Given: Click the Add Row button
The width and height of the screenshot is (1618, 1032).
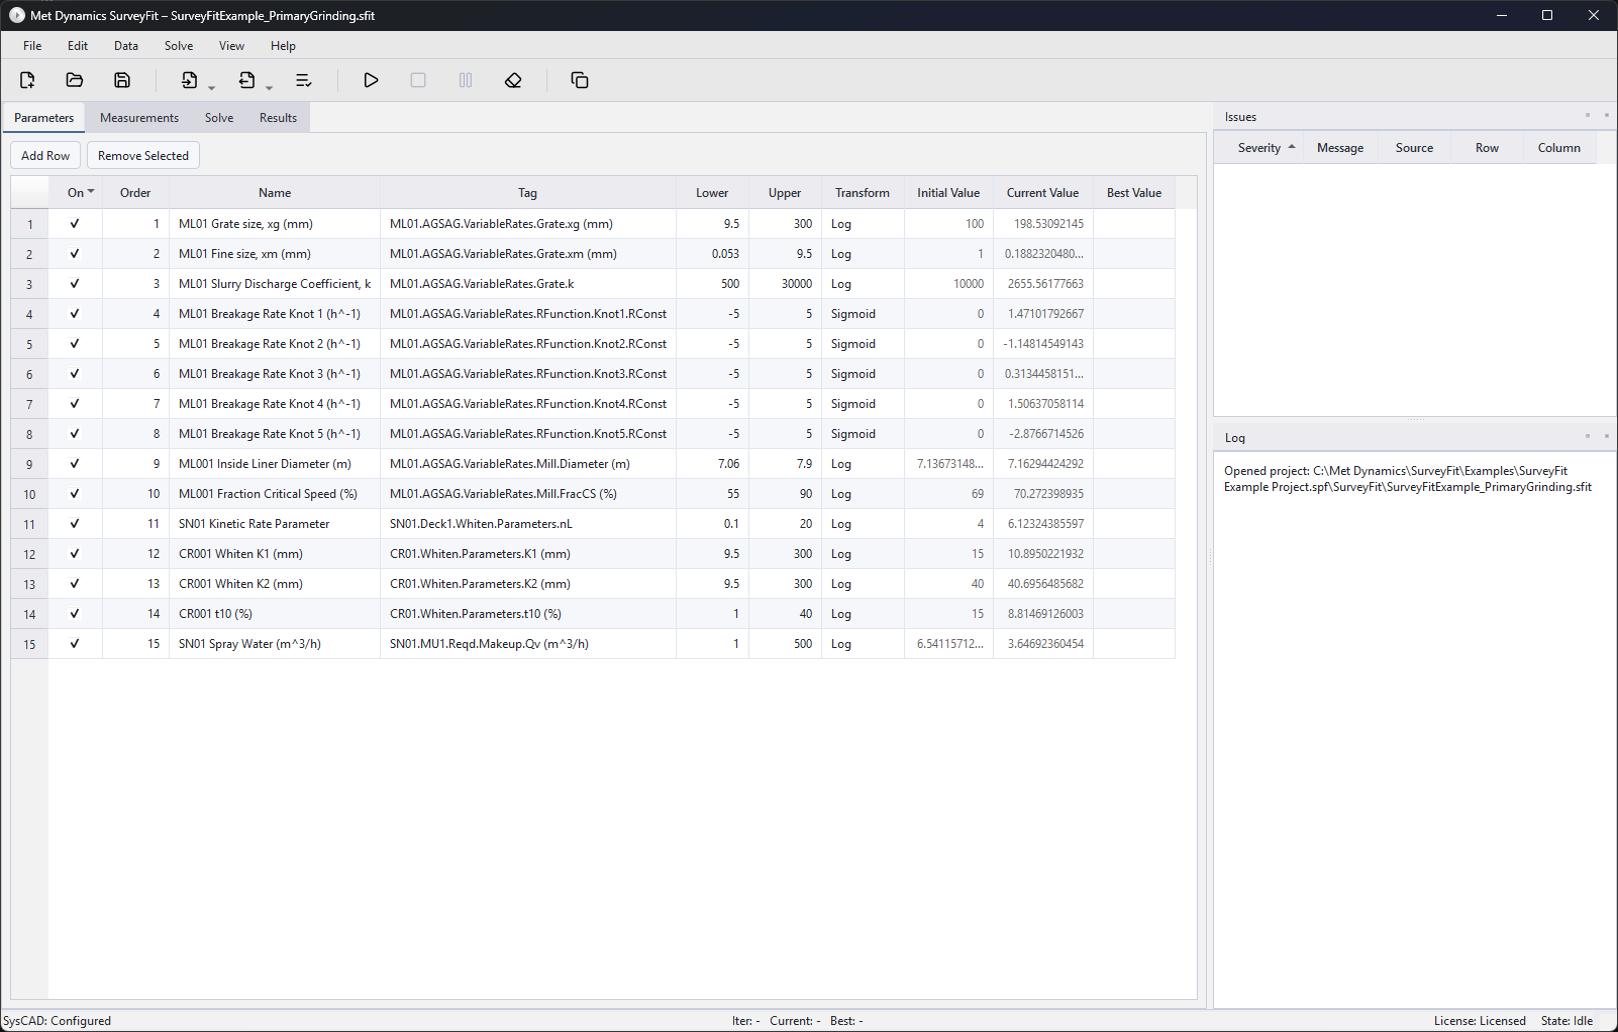Looking at the screenshot, I should coord(46,156).
